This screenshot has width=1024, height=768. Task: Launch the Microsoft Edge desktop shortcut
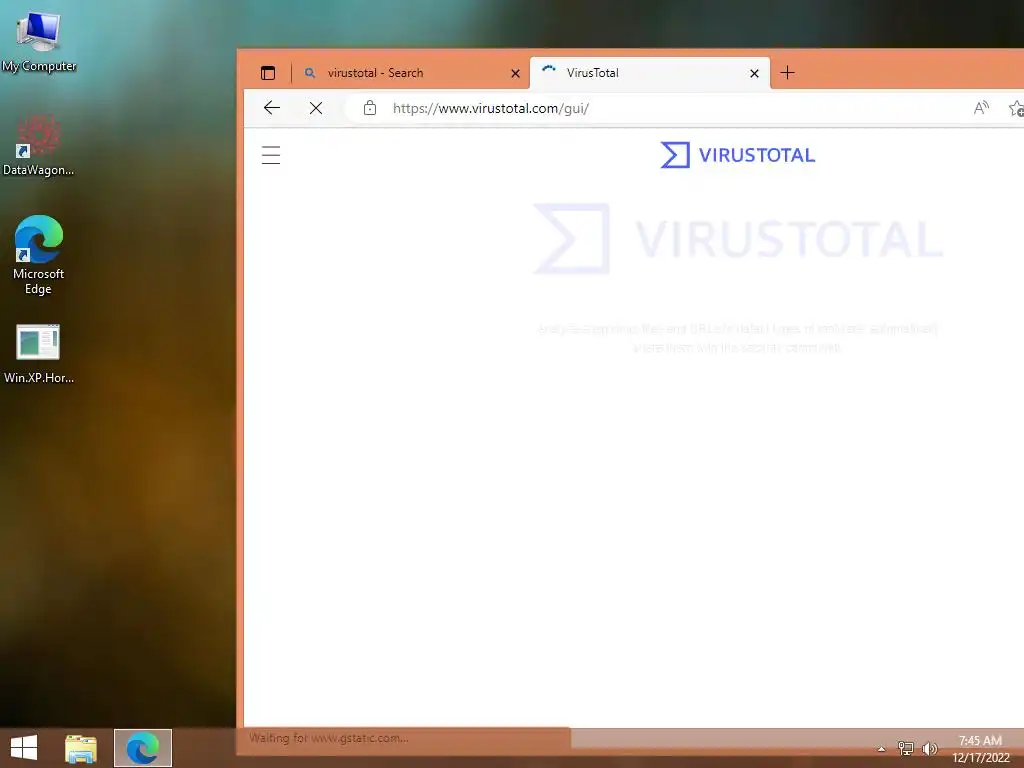tap(39, 255)
